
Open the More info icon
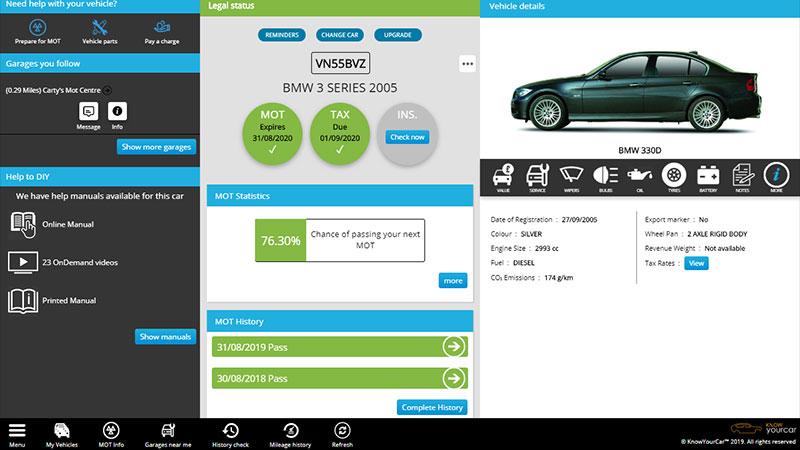777,176
